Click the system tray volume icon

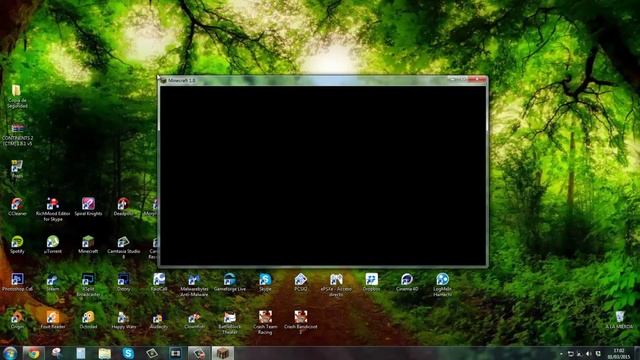pyautogui.click(x=588, y=353)
